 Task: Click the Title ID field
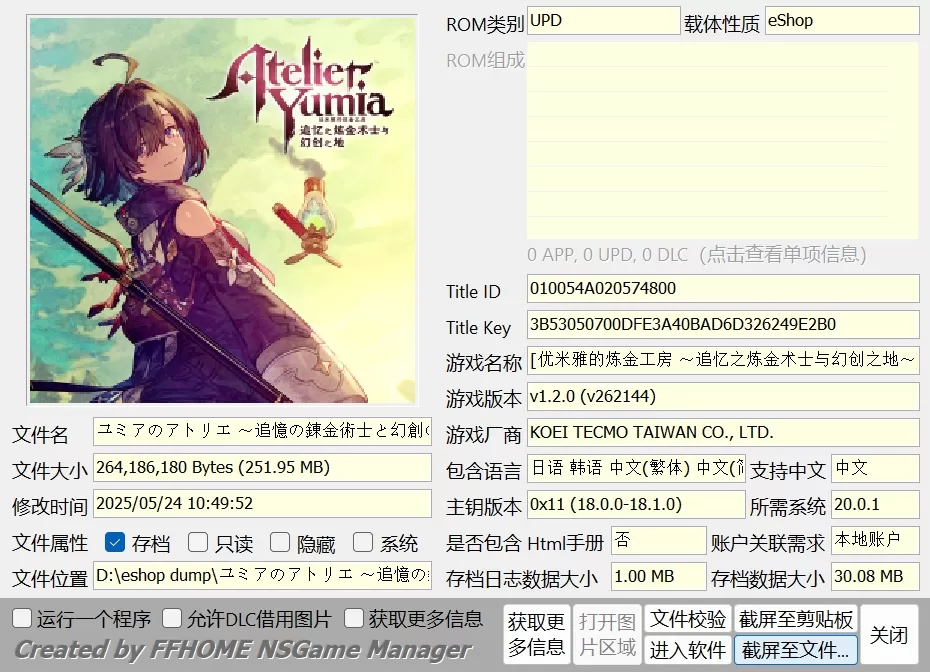(722, 290)
